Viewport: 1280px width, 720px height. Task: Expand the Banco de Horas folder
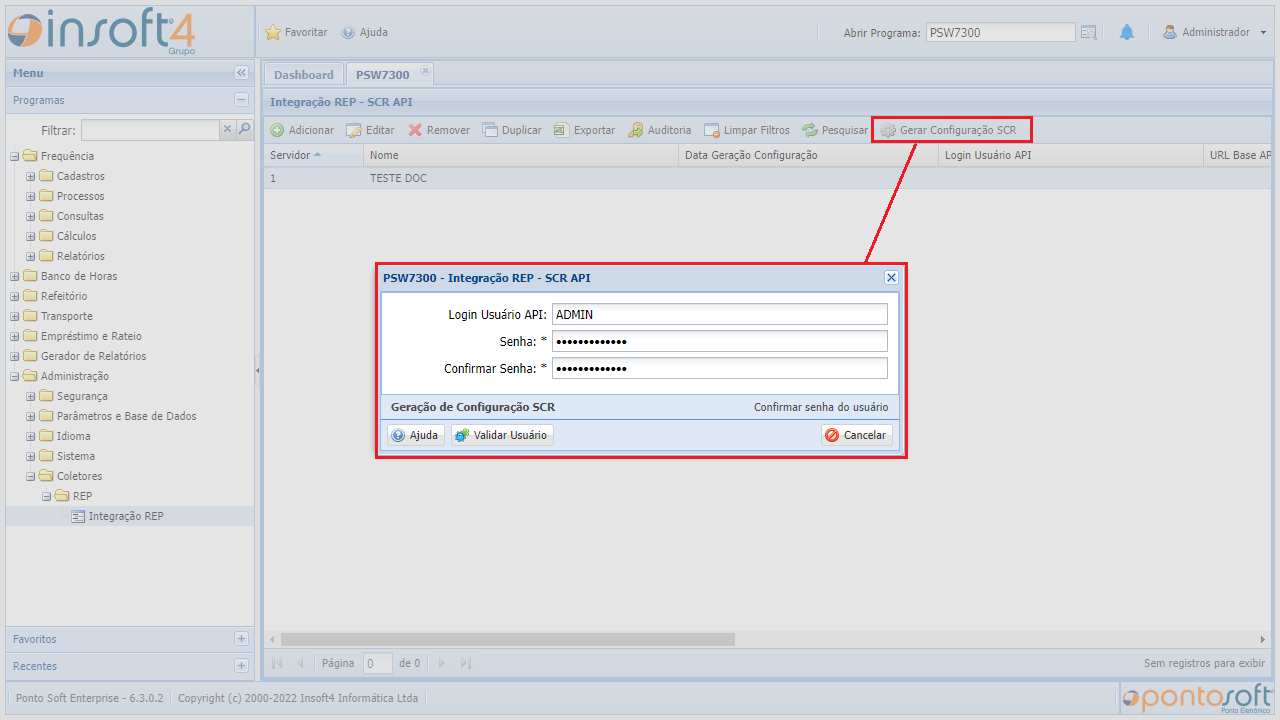pos(13,276)
